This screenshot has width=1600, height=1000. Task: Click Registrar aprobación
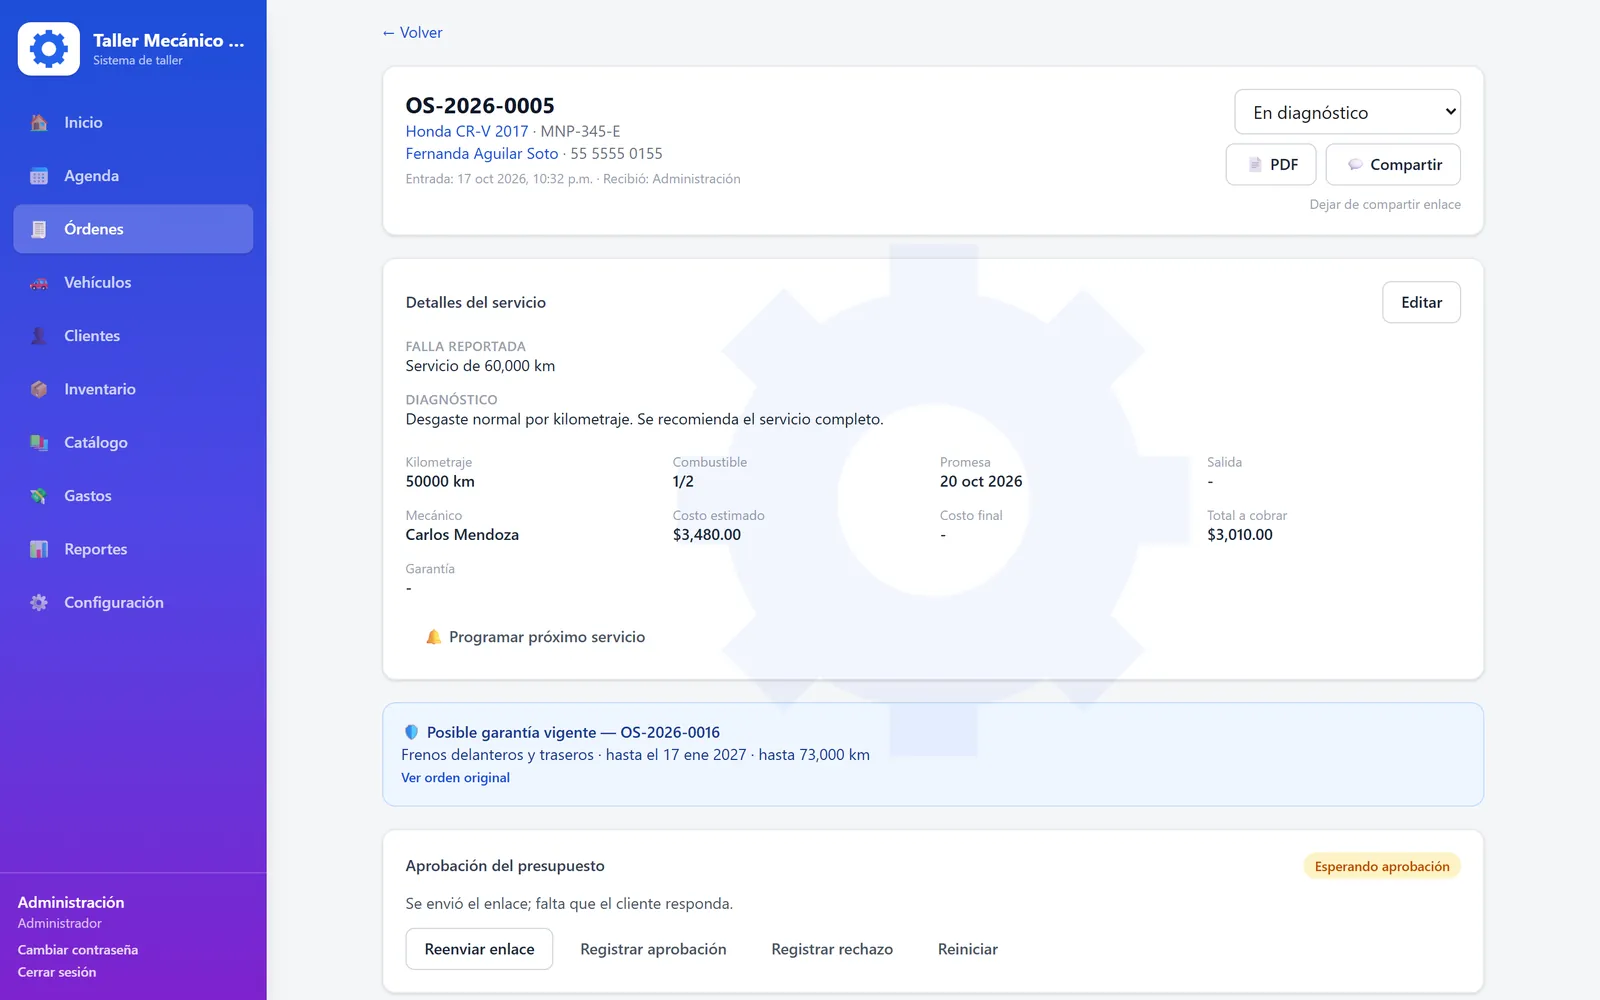pyautogui.click(x=653, y=949)
